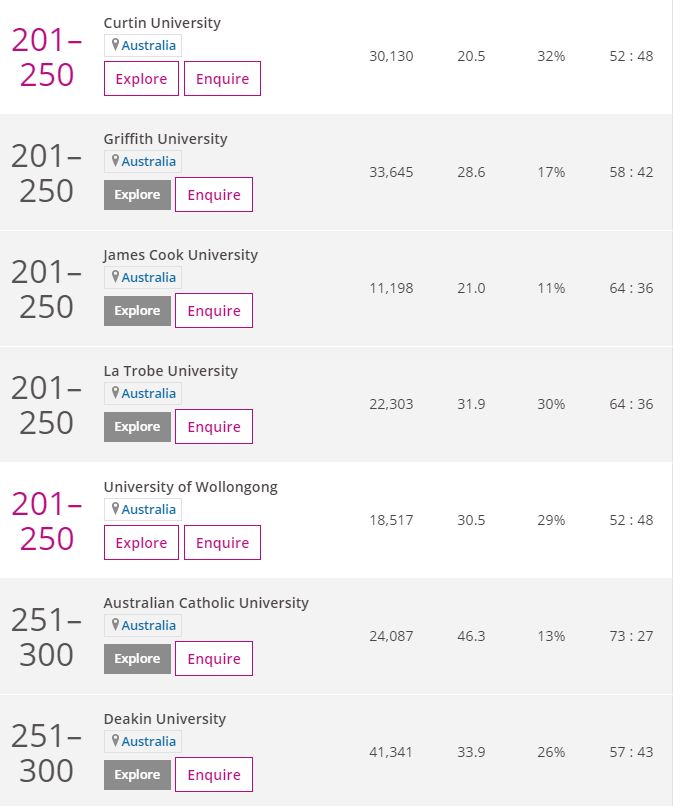Viewport: 673px width, 806px height.
Task: Click the location pin icon for Australian Catholic University
Action: pyautogui.click(x=115, y=625)
